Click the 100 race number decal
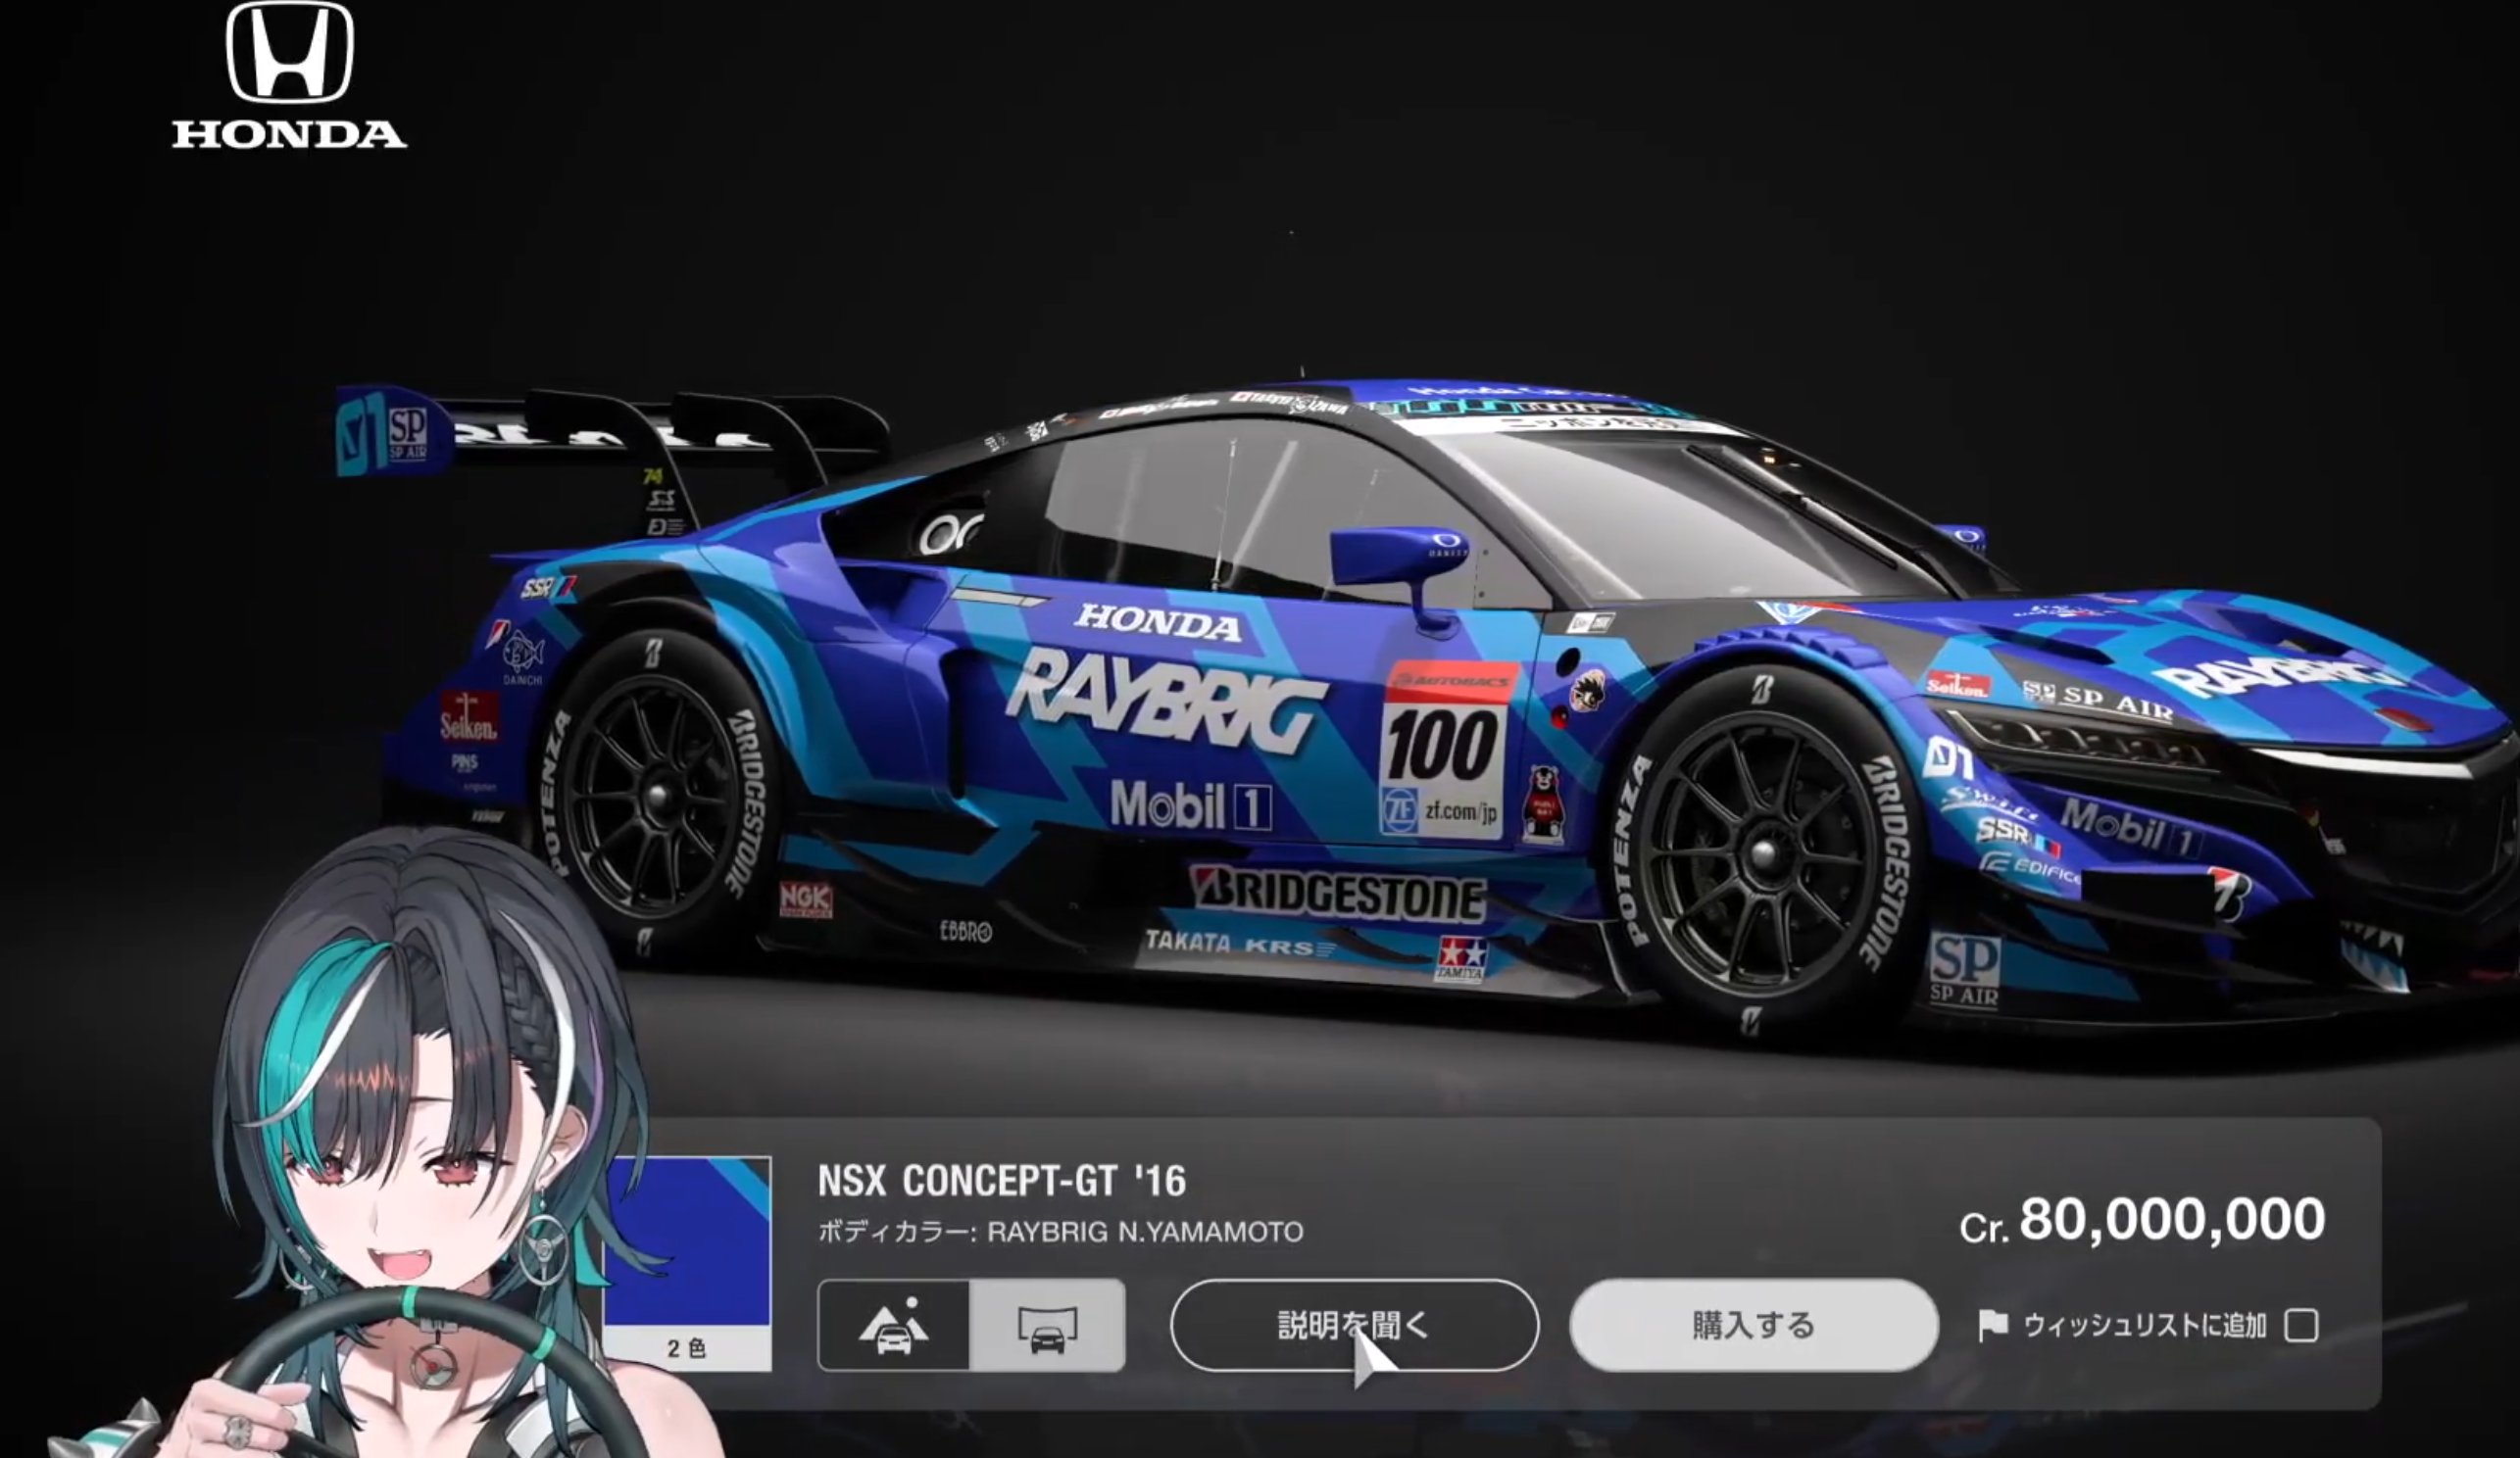Screen dimensions: 2520x1458 tap(1443, 745)
